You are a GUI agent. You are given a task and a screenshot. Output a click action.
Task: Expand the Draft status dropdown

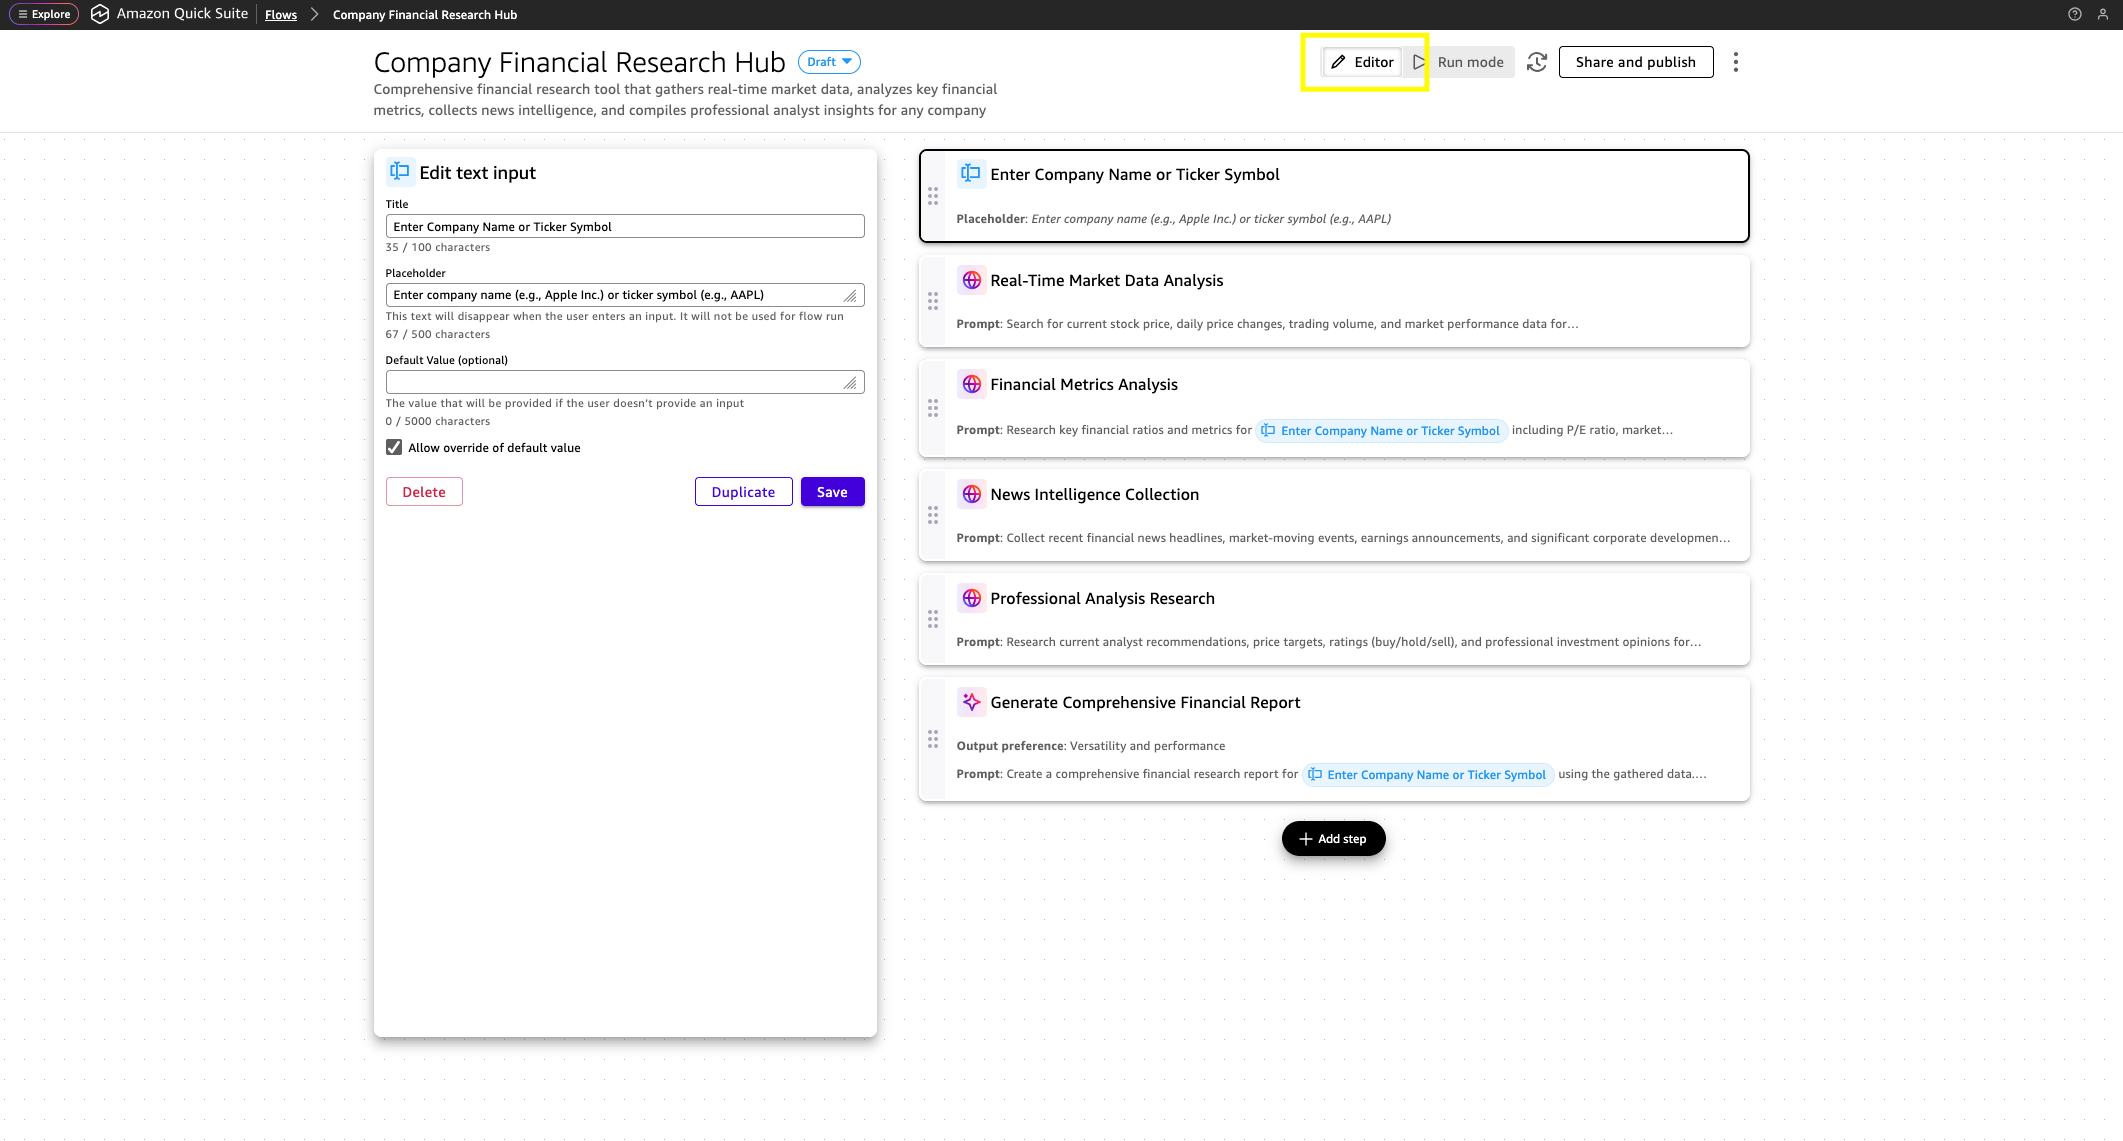click(x=829, y=62)
